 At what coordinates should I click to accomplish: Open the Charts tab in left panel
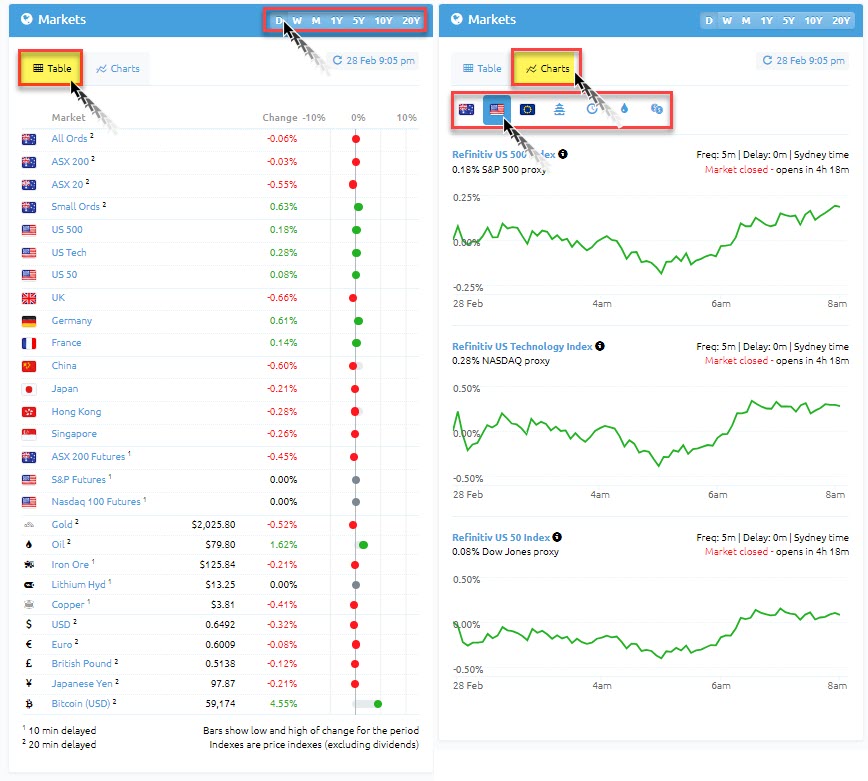coord(118,69)
